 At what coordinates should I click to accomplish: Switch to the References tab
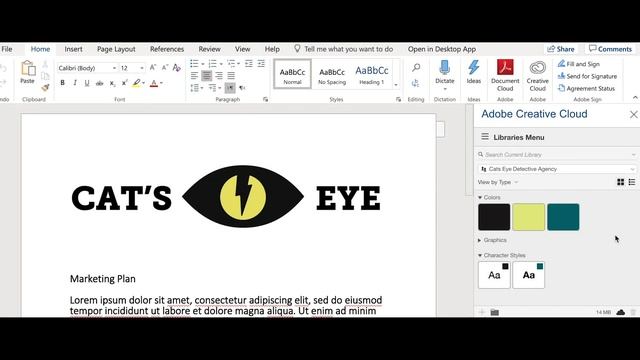pos(167,49)
